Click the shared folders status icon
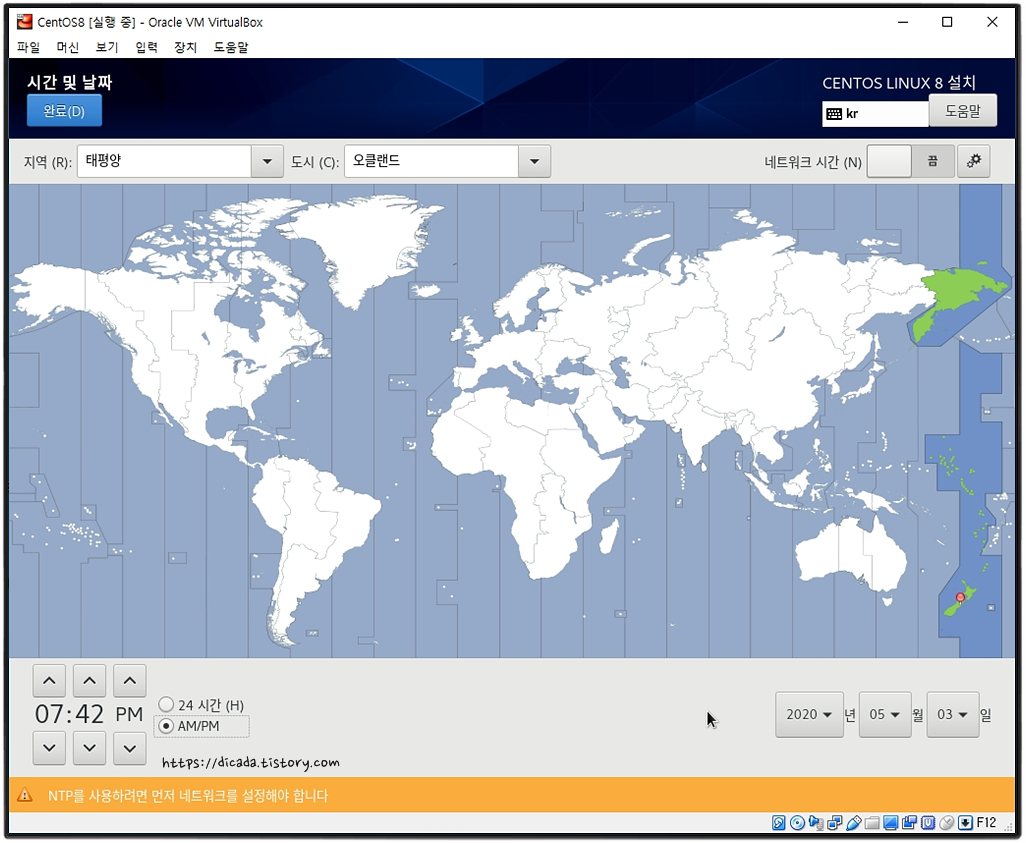The width and height of the screenshot is (1026, 843). pos(872,823)
